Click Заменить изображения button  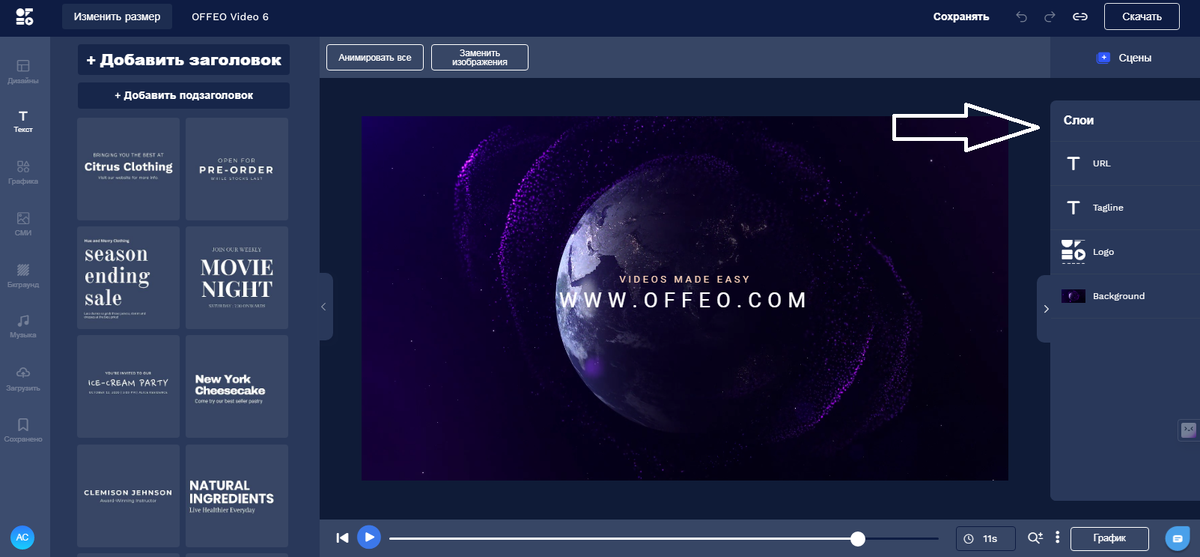pyautogui.click(x=480, y=58)
